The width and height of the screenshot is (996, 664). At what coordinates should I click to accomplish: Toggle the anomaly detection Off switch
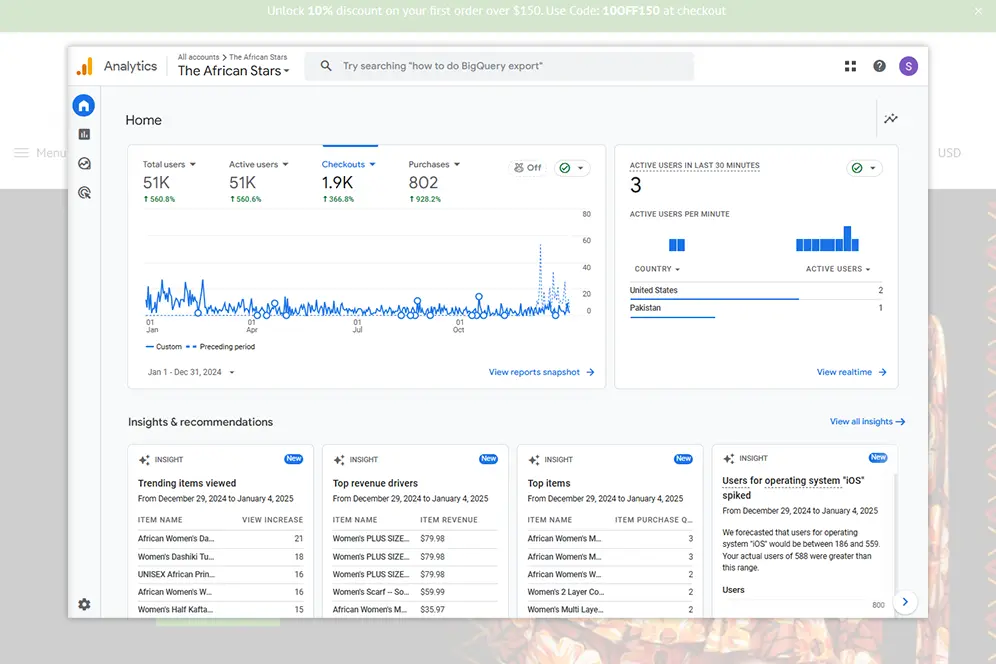(x=527, y=168)
